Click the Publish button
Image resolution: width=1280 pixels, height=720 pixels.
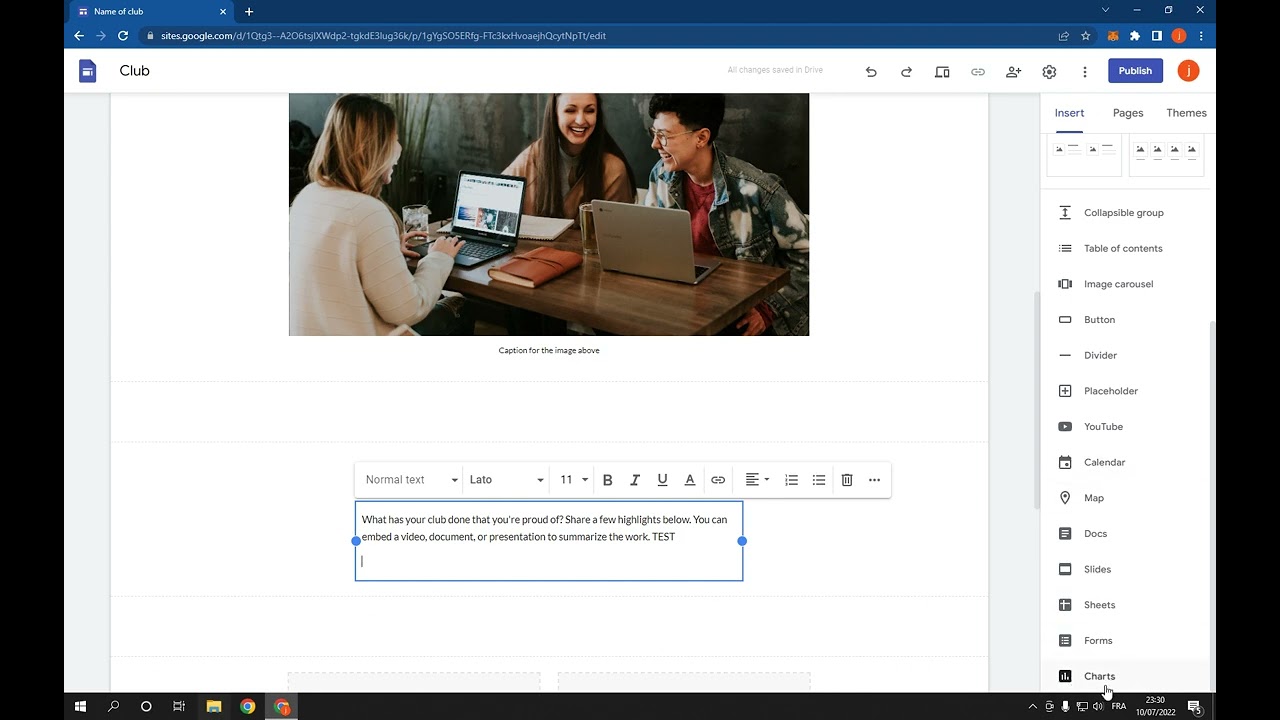pyautogui.click(x=1135, y=71)
